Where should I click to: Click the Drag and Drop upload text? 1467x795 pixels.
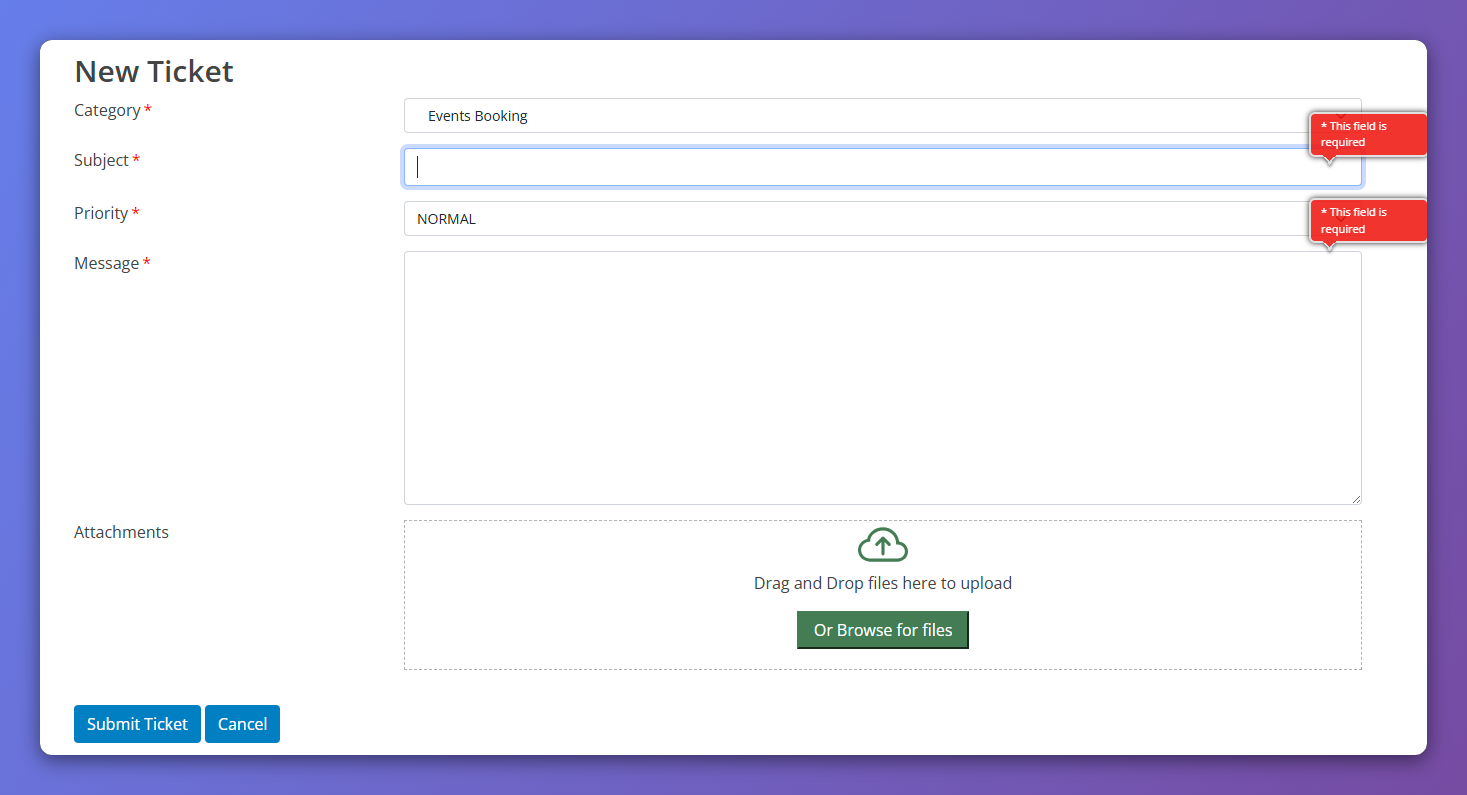[x=882, y=583]
